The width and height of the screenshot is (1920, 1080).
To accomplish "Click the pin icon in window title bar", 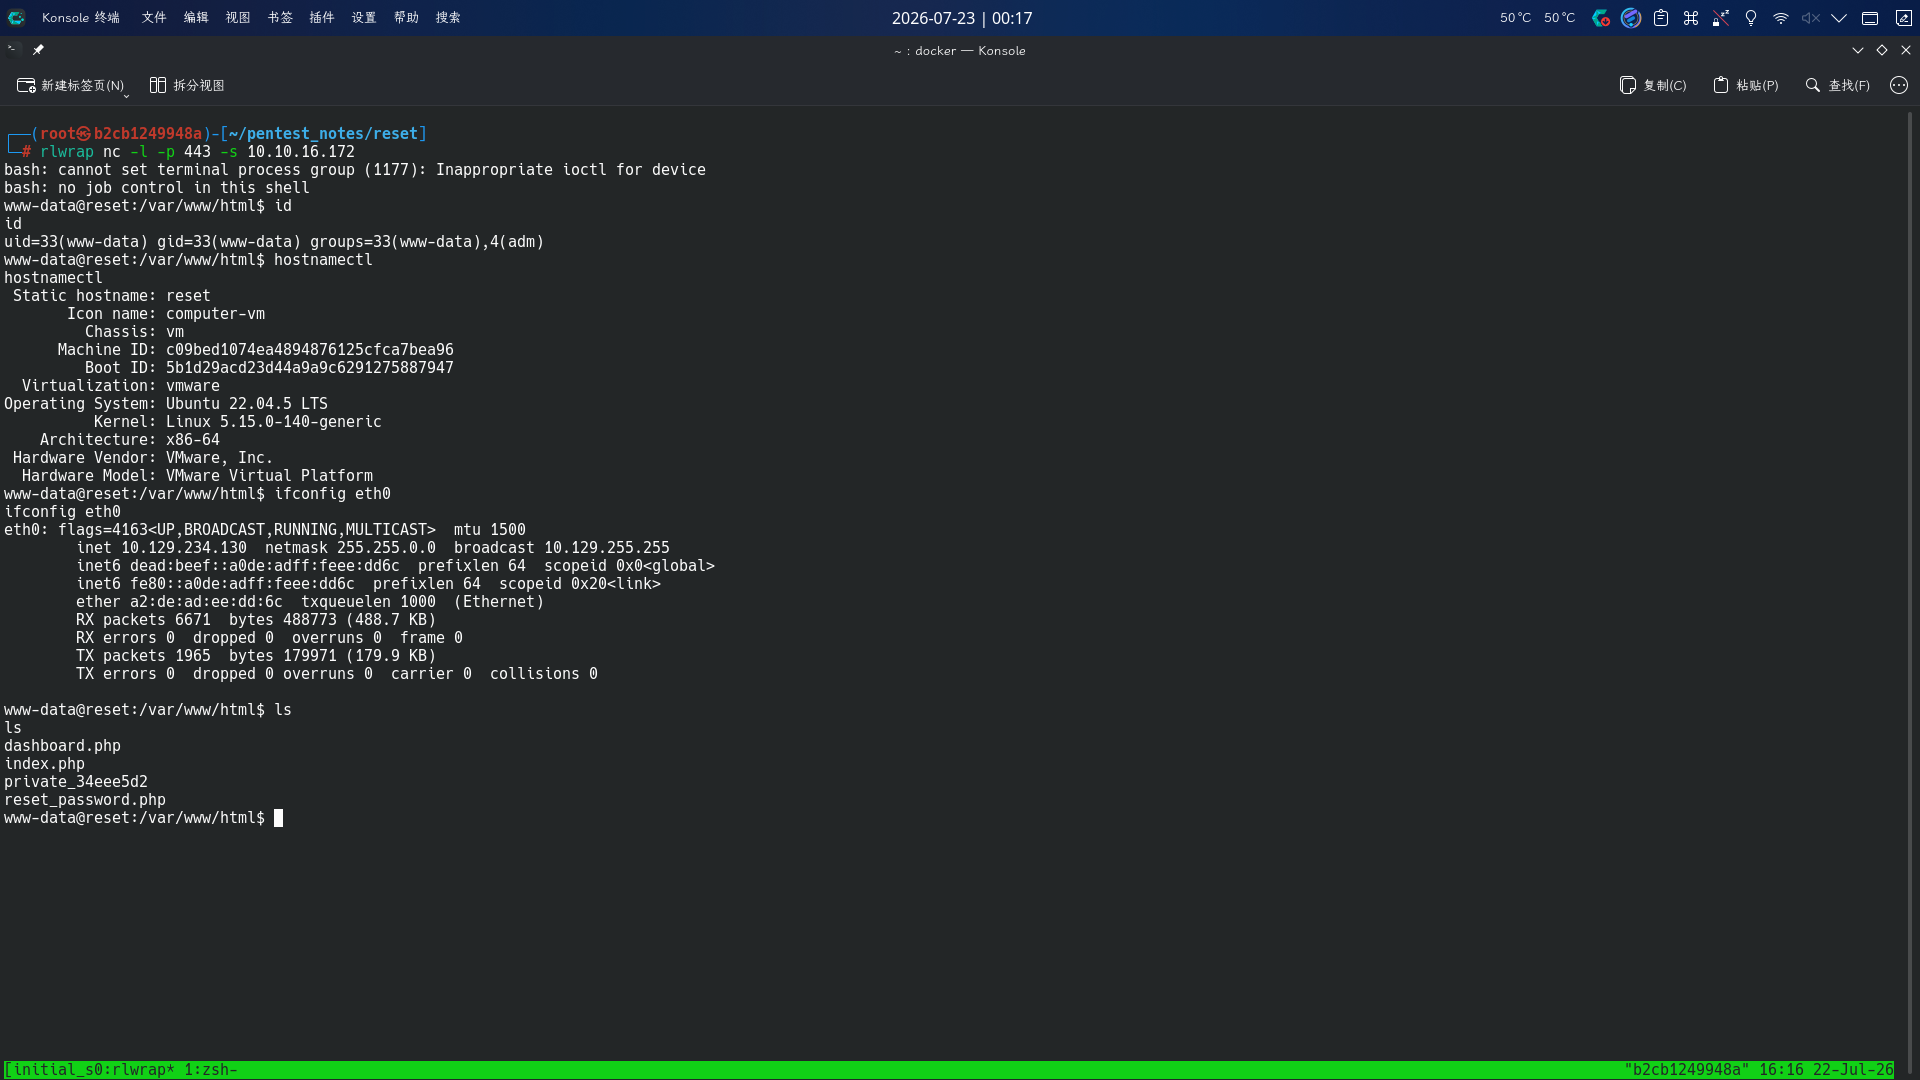I will (x=38, y=50).
